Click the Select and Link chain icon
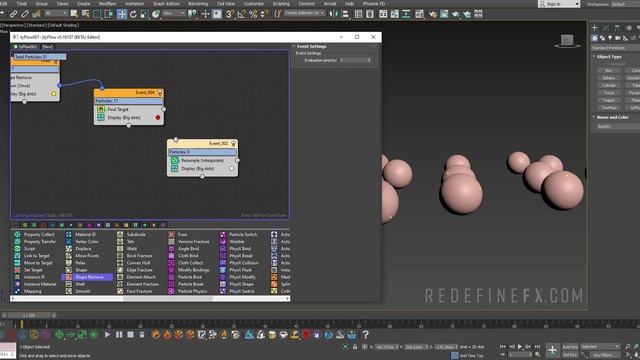The width and height of the screenshot is (640, 360). coord(13,14)
